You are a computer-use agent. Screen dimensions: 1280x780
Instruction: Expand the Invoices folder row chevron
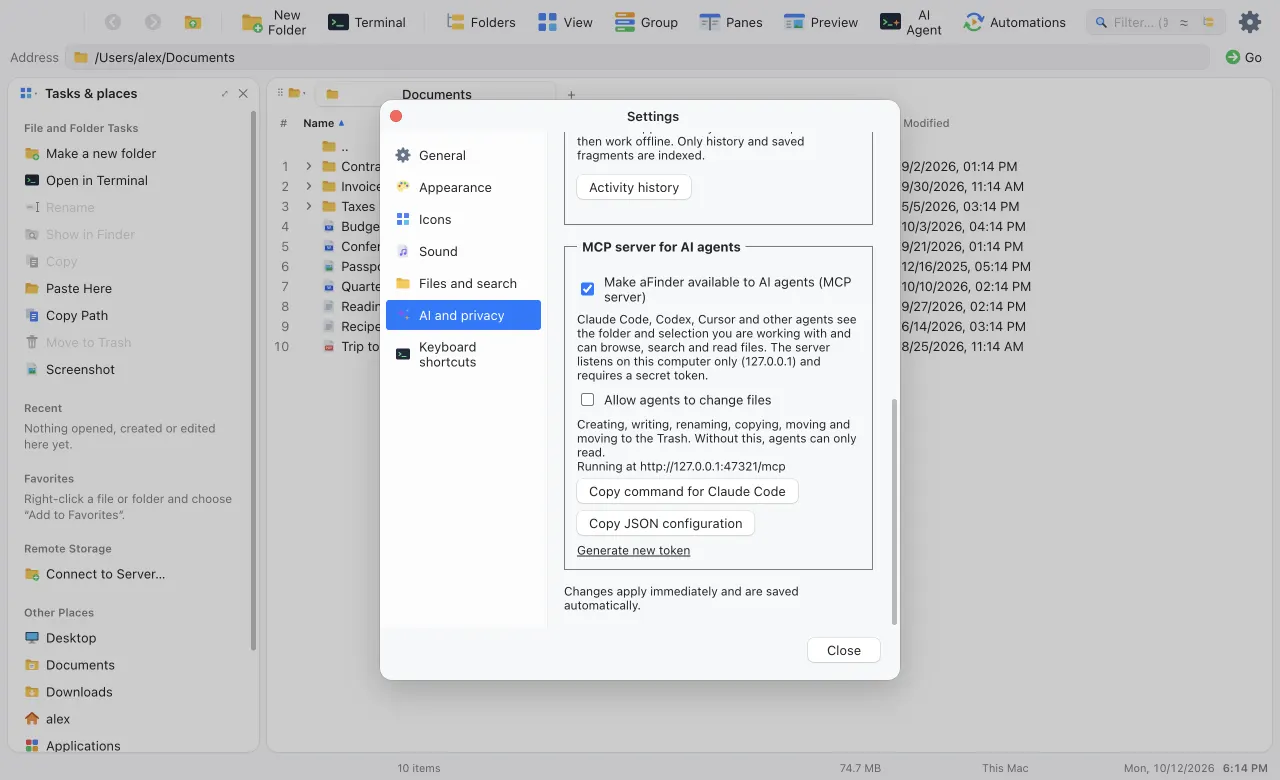click(x=308, y=186)
